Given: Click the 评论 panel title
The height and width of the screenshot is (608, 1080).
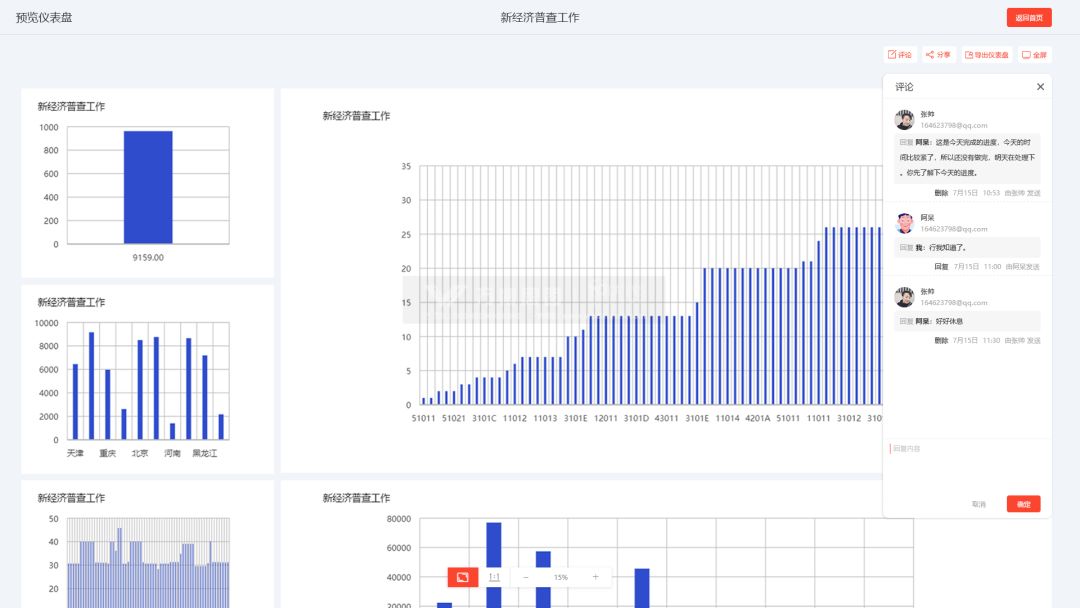Looking at the screenshot, I should click(904, 87).
